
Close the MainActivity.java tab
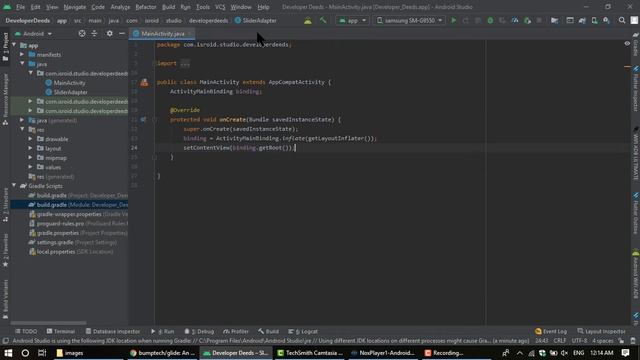[x=190, y=34]
